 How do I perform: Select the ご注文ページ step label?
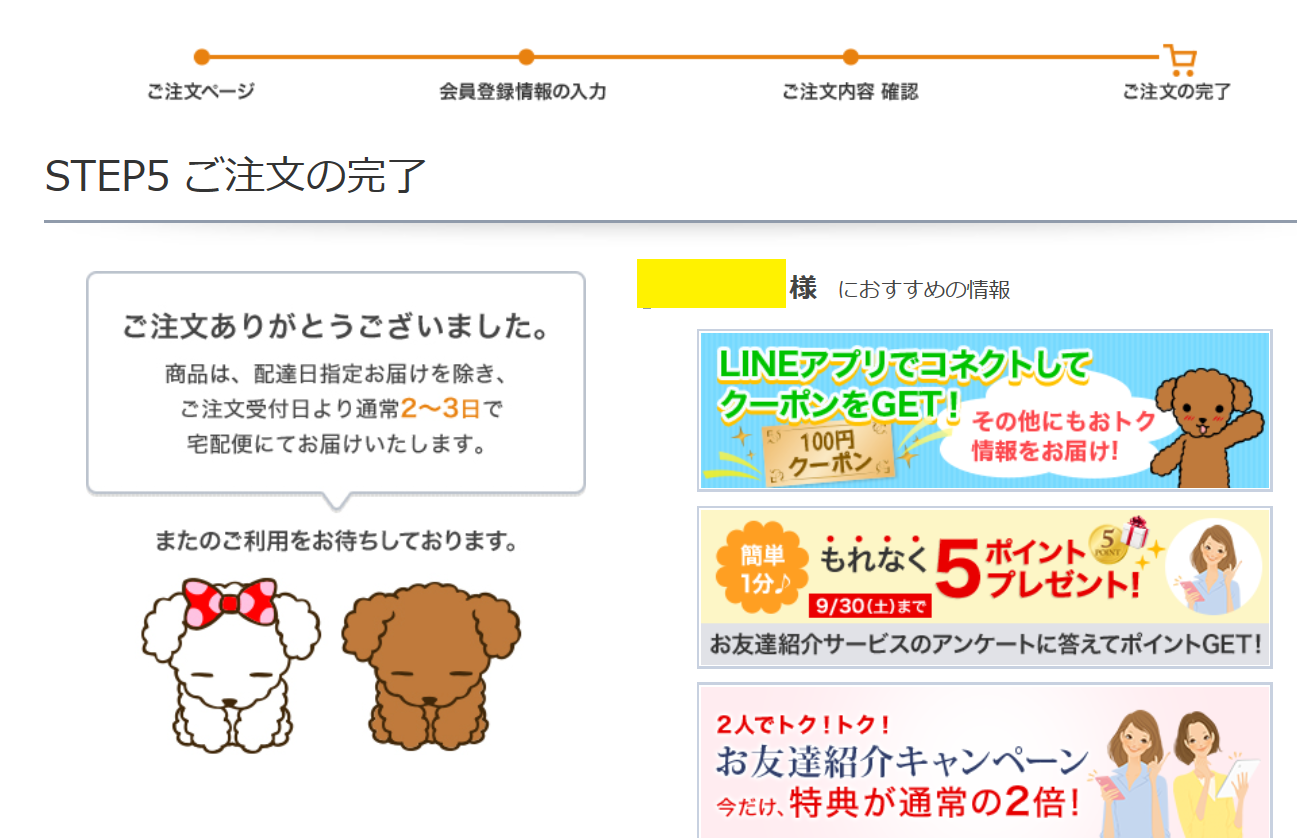click(x=201, y=92)
